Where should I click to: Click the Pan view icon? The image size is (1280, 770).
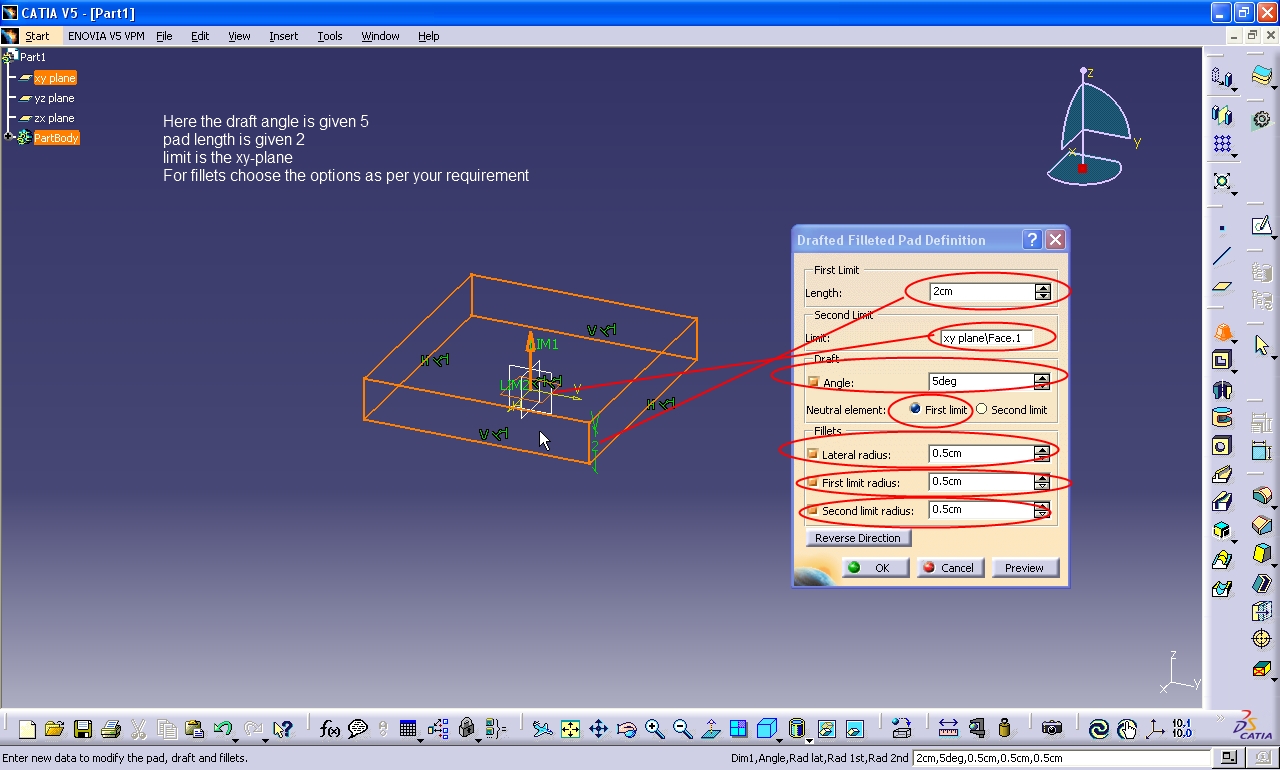[598, 729]
